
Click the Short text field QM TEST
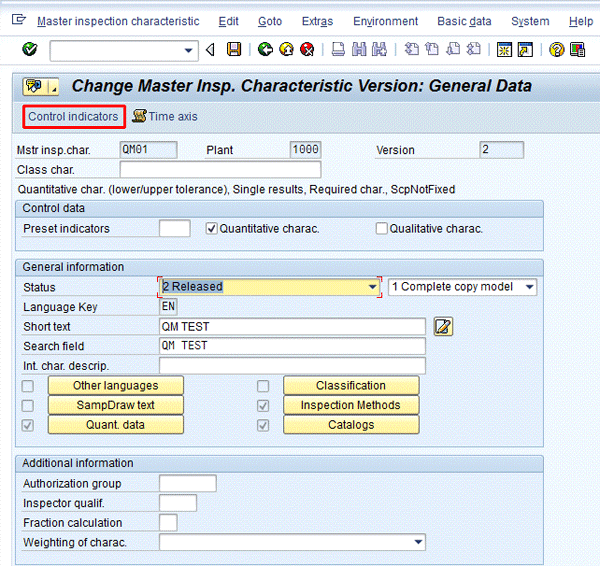pyautogui.click(x=292, y=326)
